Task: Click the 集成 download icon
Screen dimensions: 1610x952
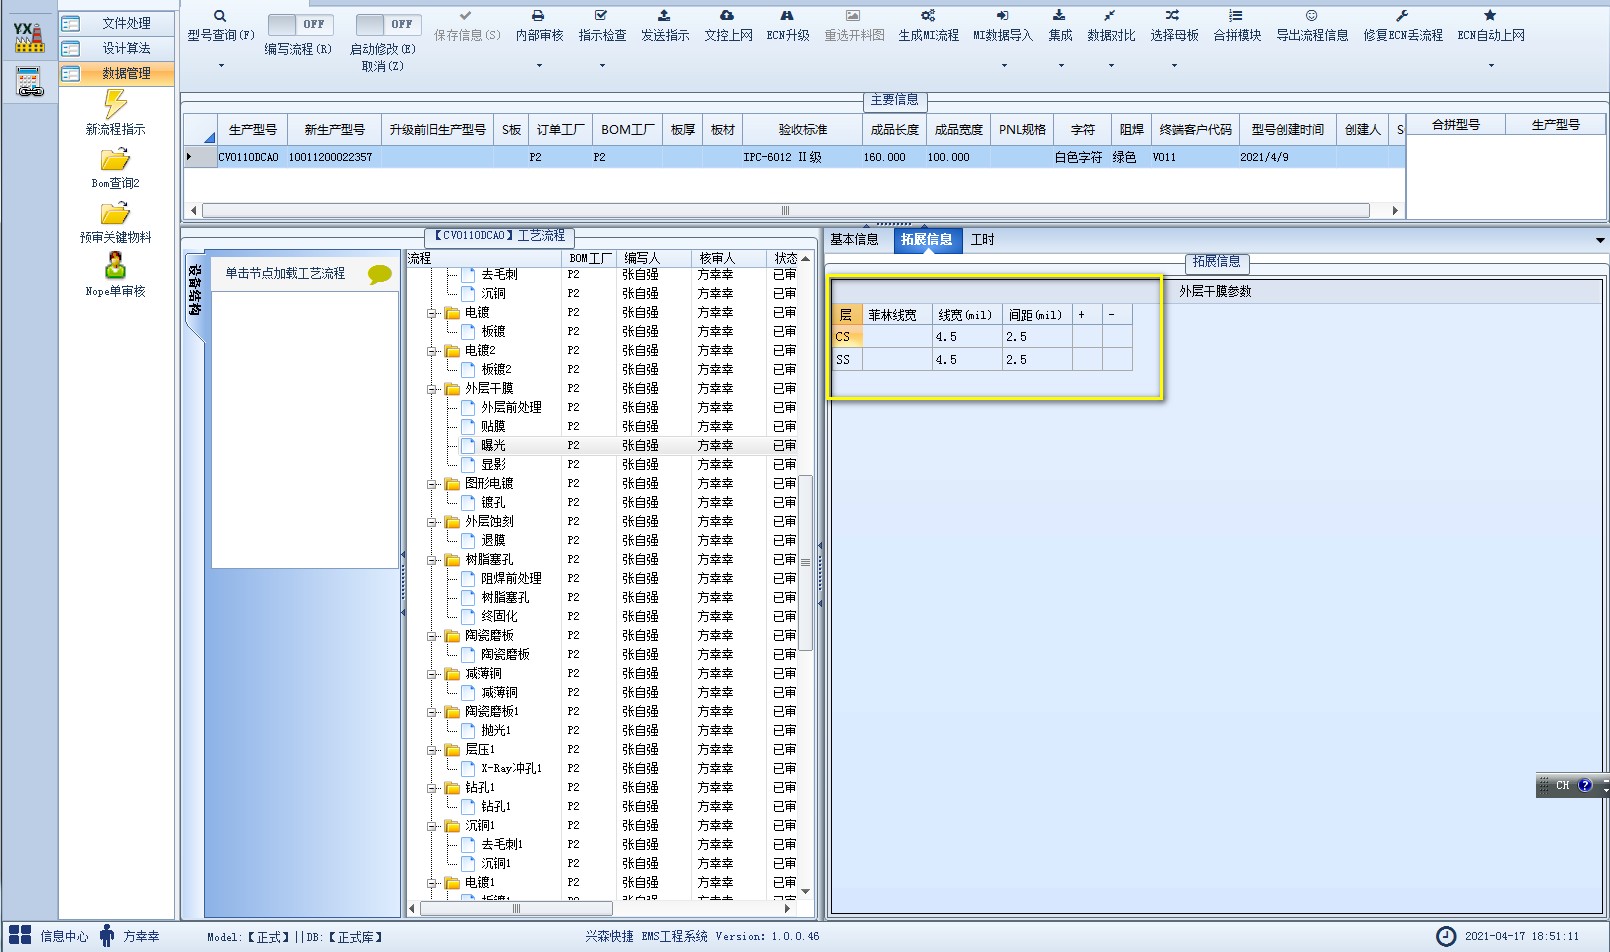Action: [x=1060, y=16]
